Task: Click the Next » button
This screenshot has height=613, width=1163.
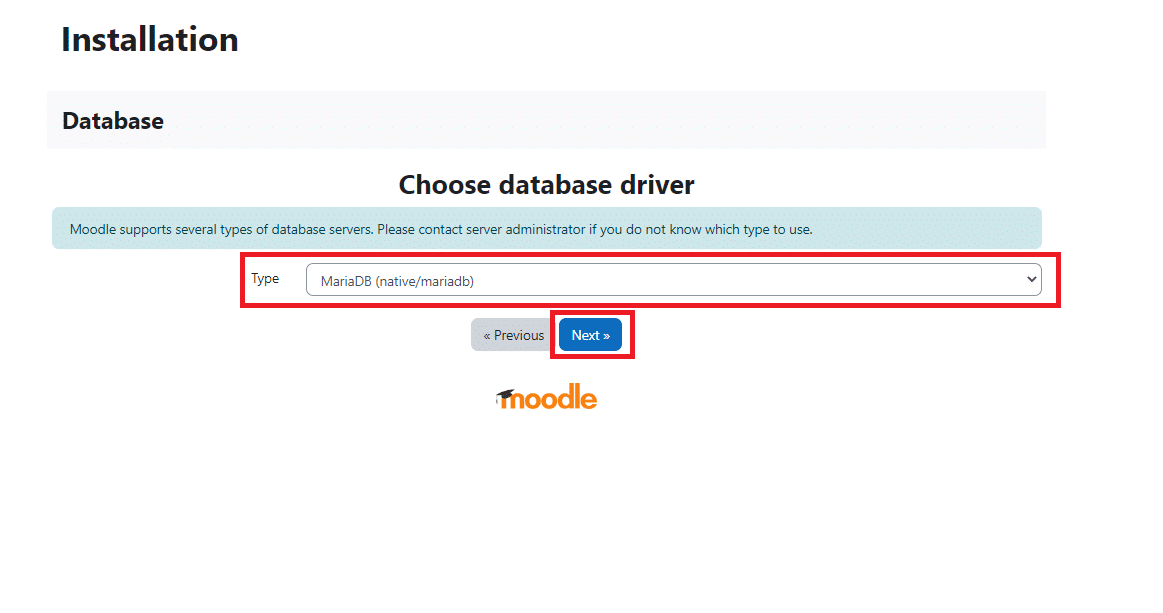Action: (590, 335)
